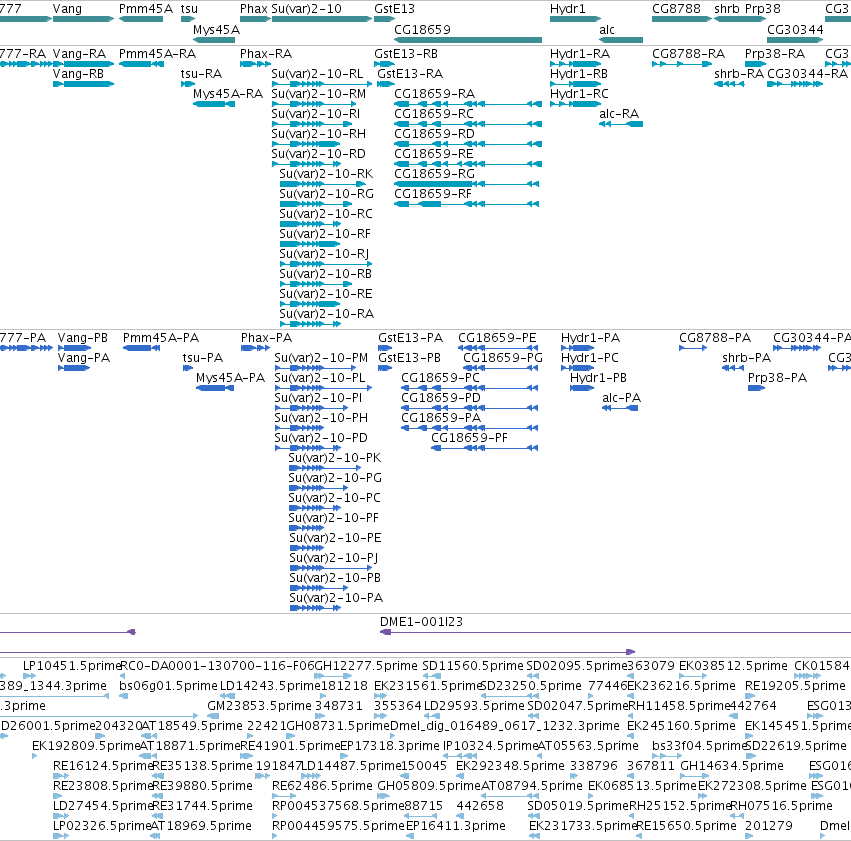Click the Mys45A-PA protein label
This screenshot has height=841, width=851.
point(231,378)
